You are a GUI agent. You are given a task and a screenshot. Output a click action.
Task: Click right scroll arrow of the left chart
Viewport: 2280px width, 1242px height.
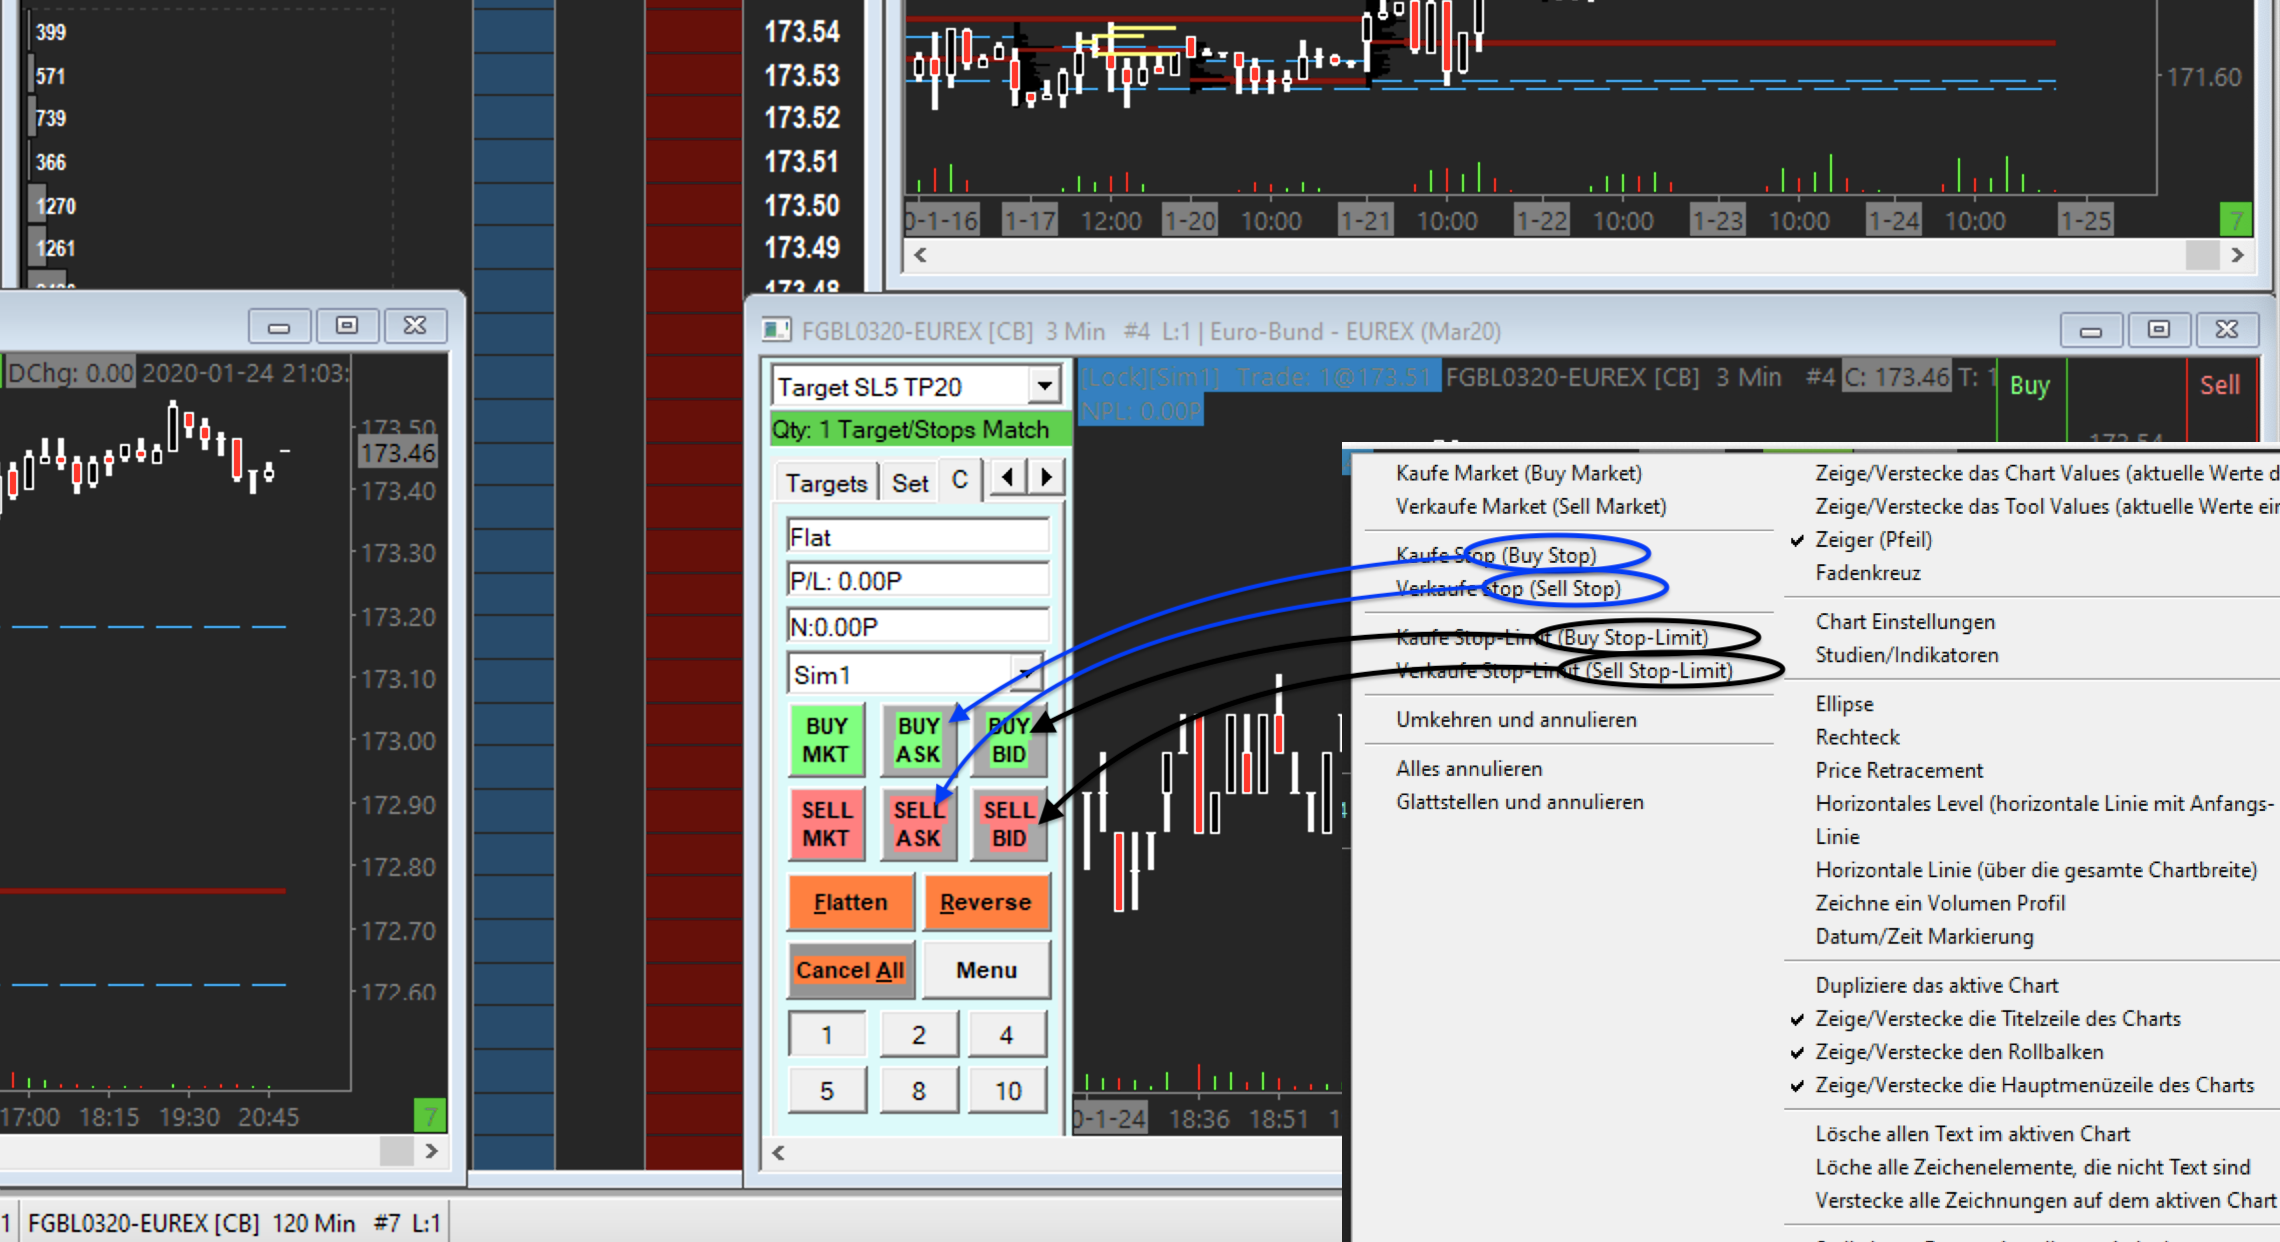click(x=431, y=1151)
